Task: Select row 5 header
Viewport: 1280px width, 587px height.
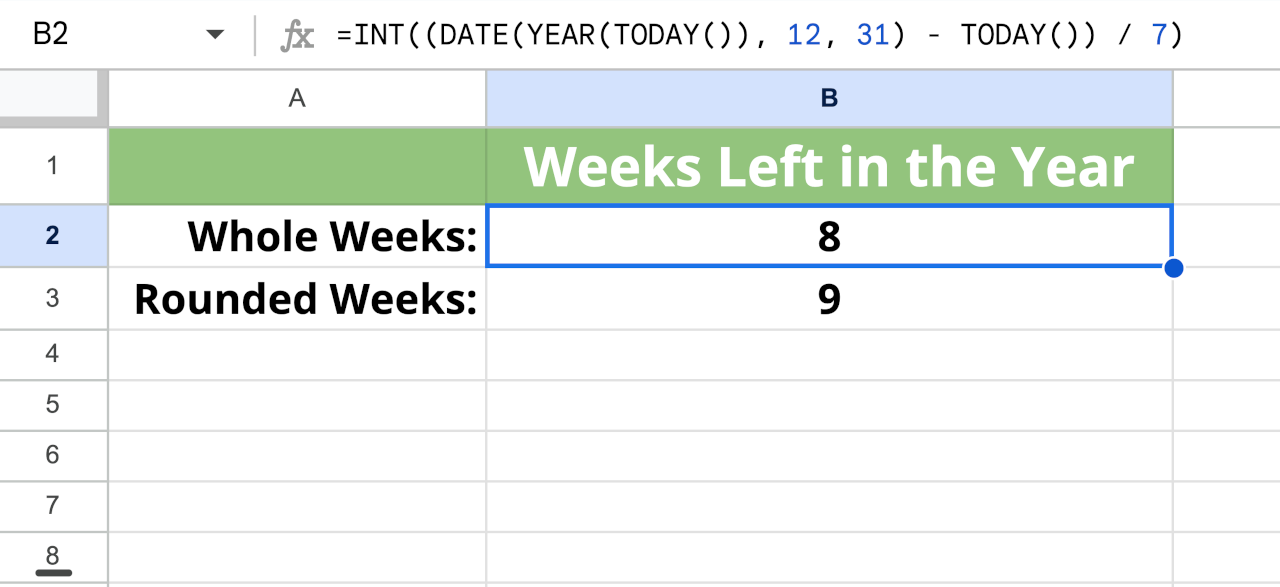Action: [52, 405]
